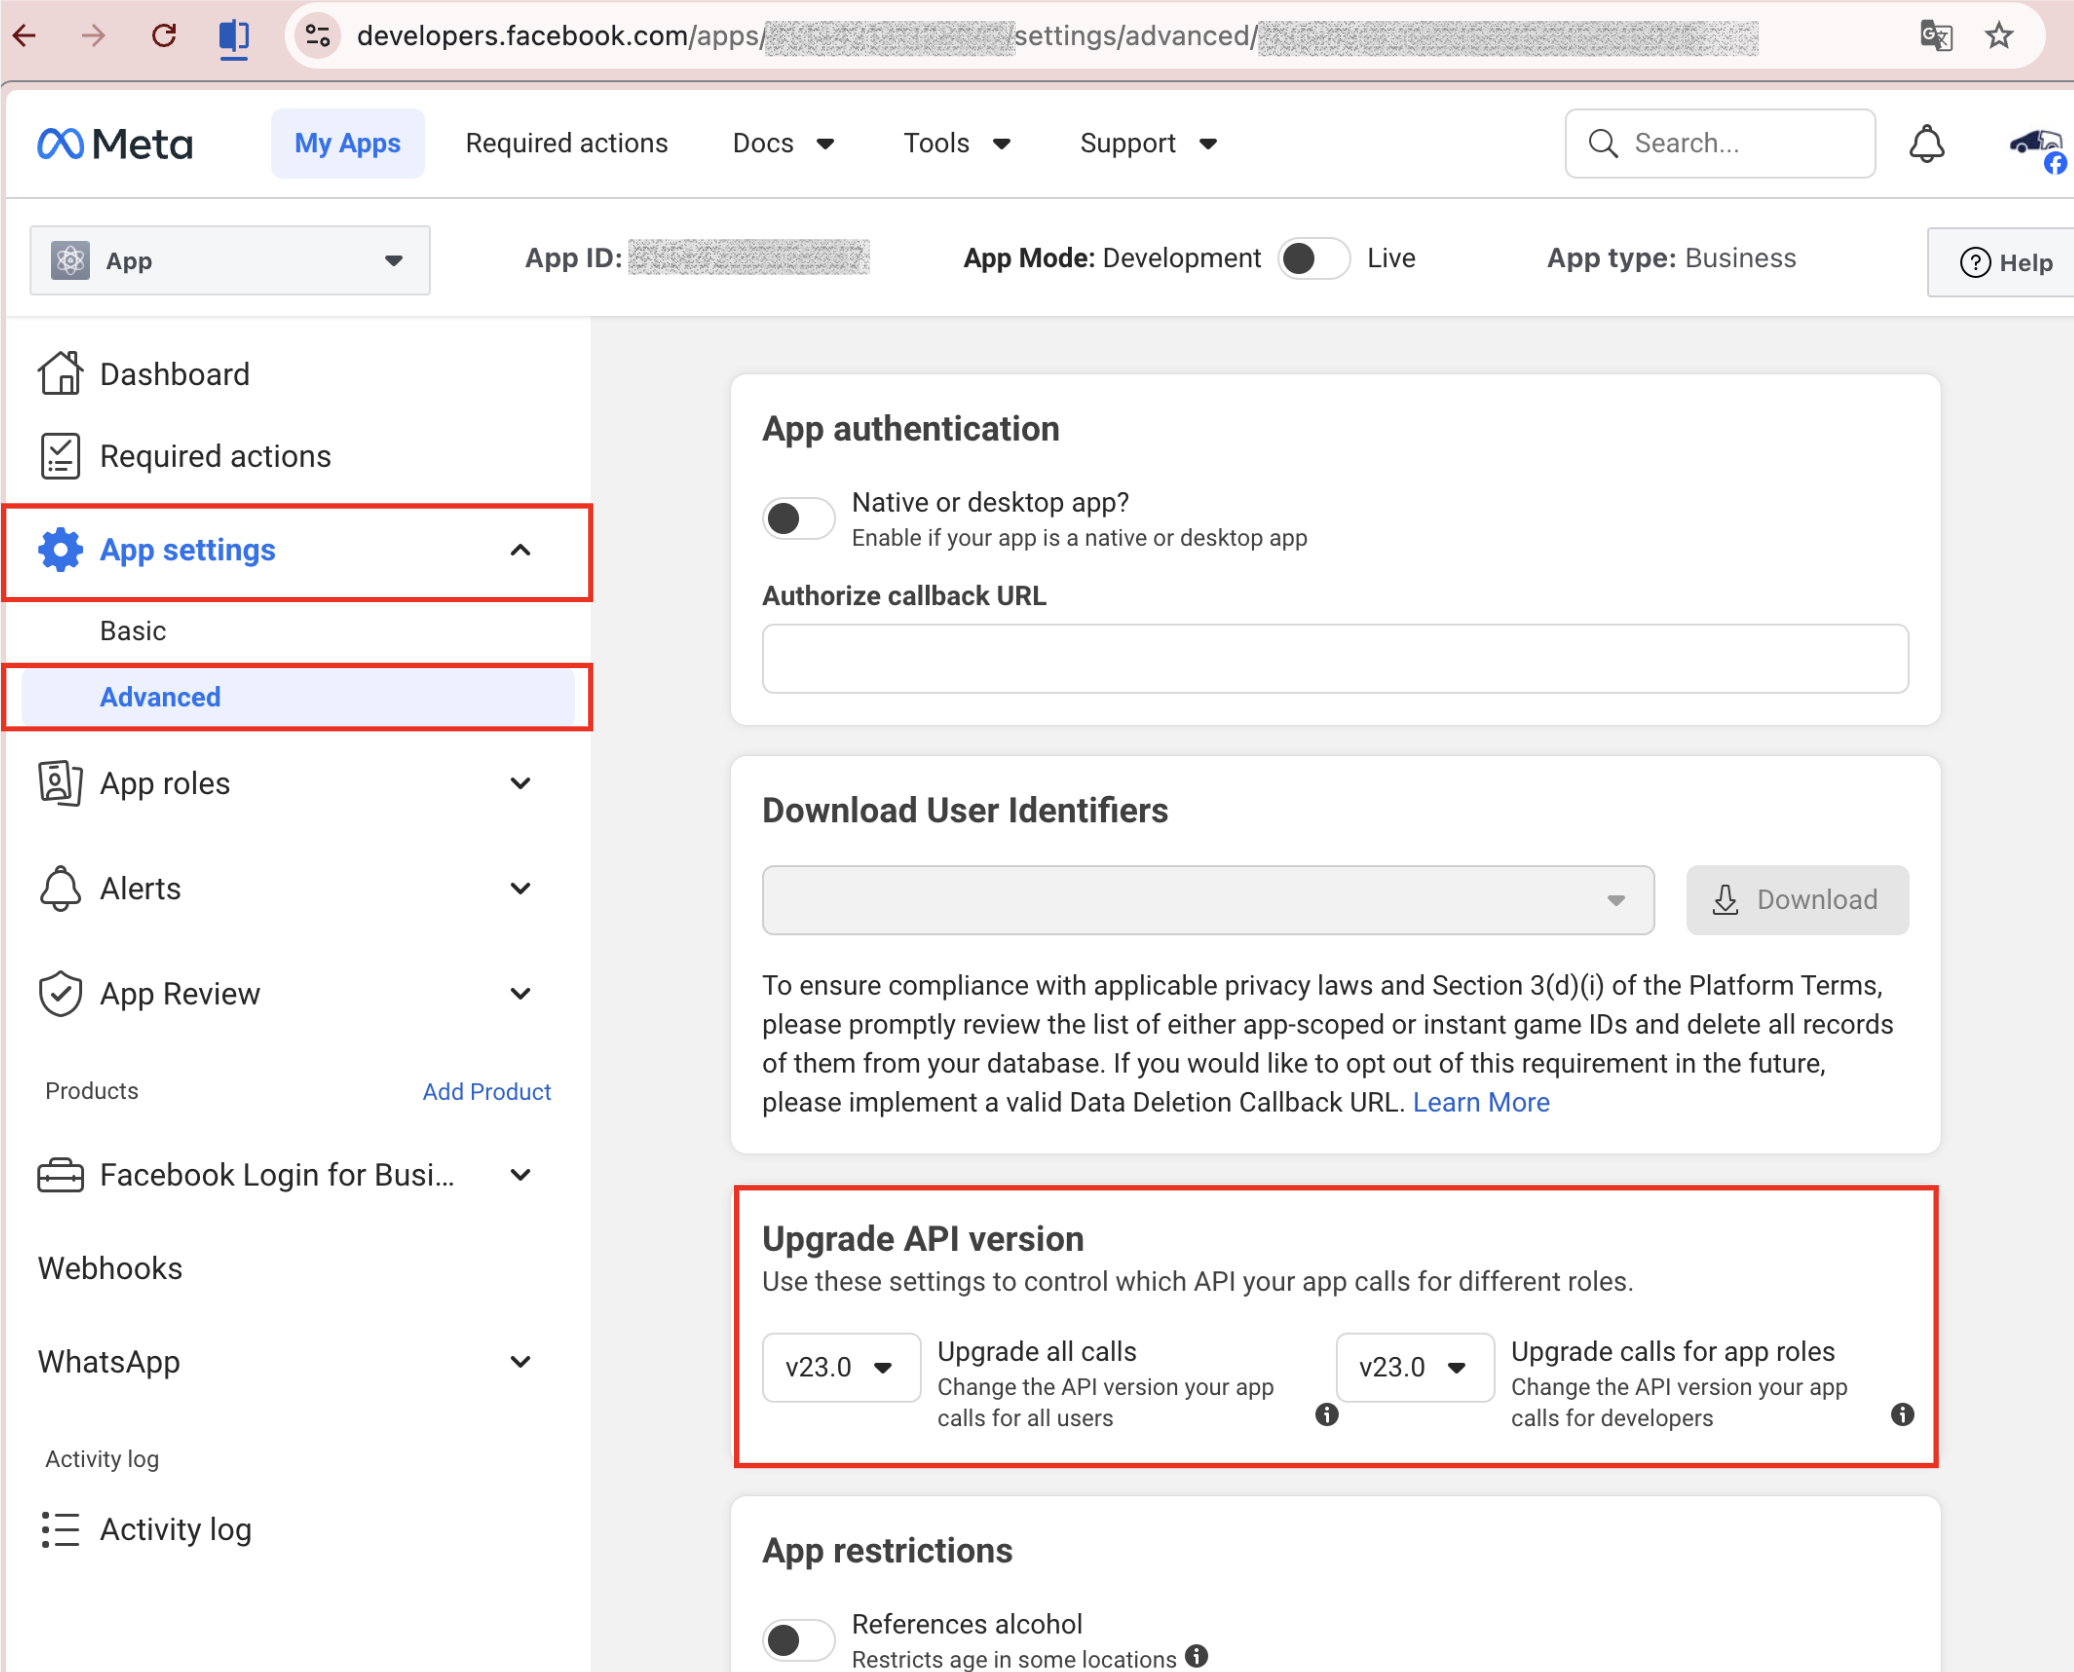This screenshot has height=1672, width=2074.
Task: Open the App selector dropdown
Action: tap(230, 260)
